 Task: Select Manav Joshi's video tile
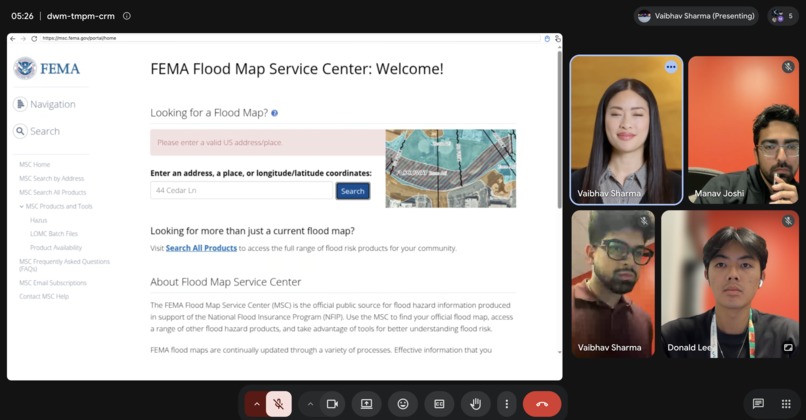click(x=743, y=130)
